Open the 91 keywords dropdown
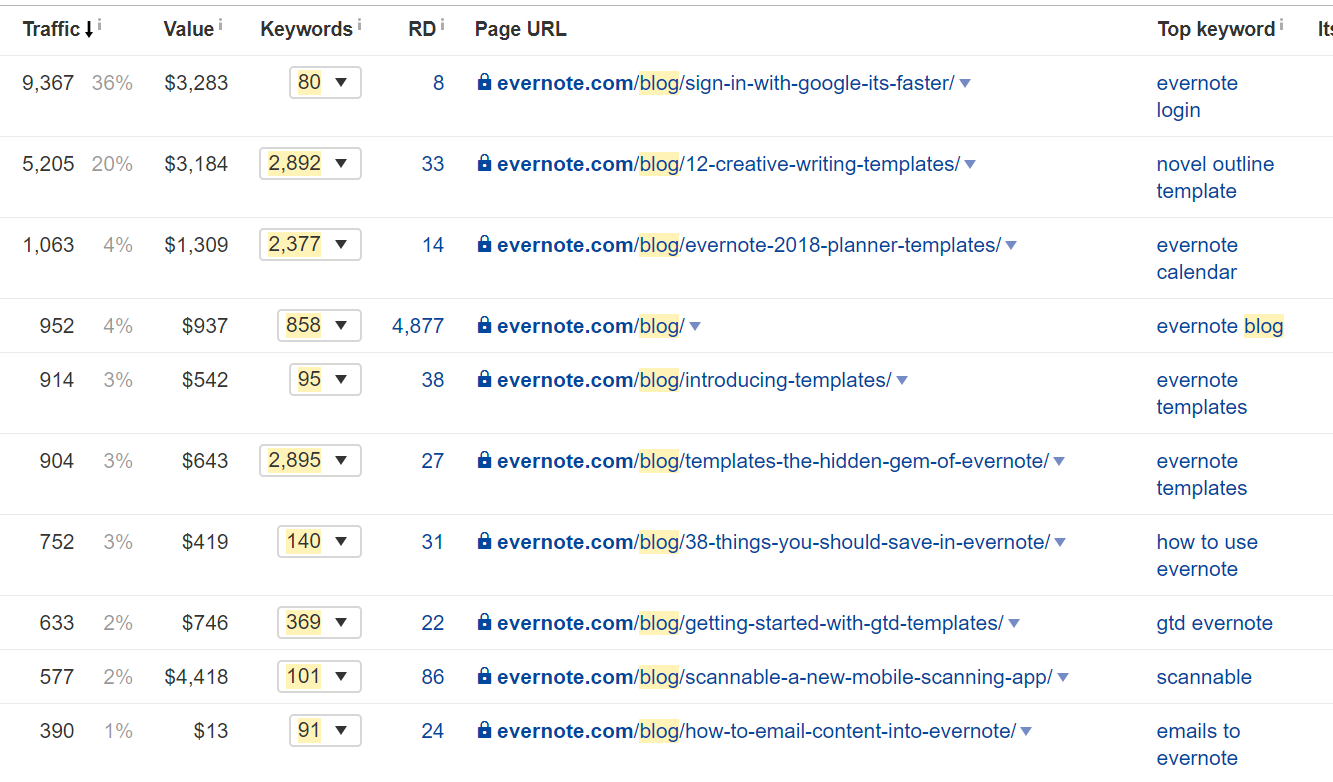Screen dimensions: 1333x782 tap(325, 731)
